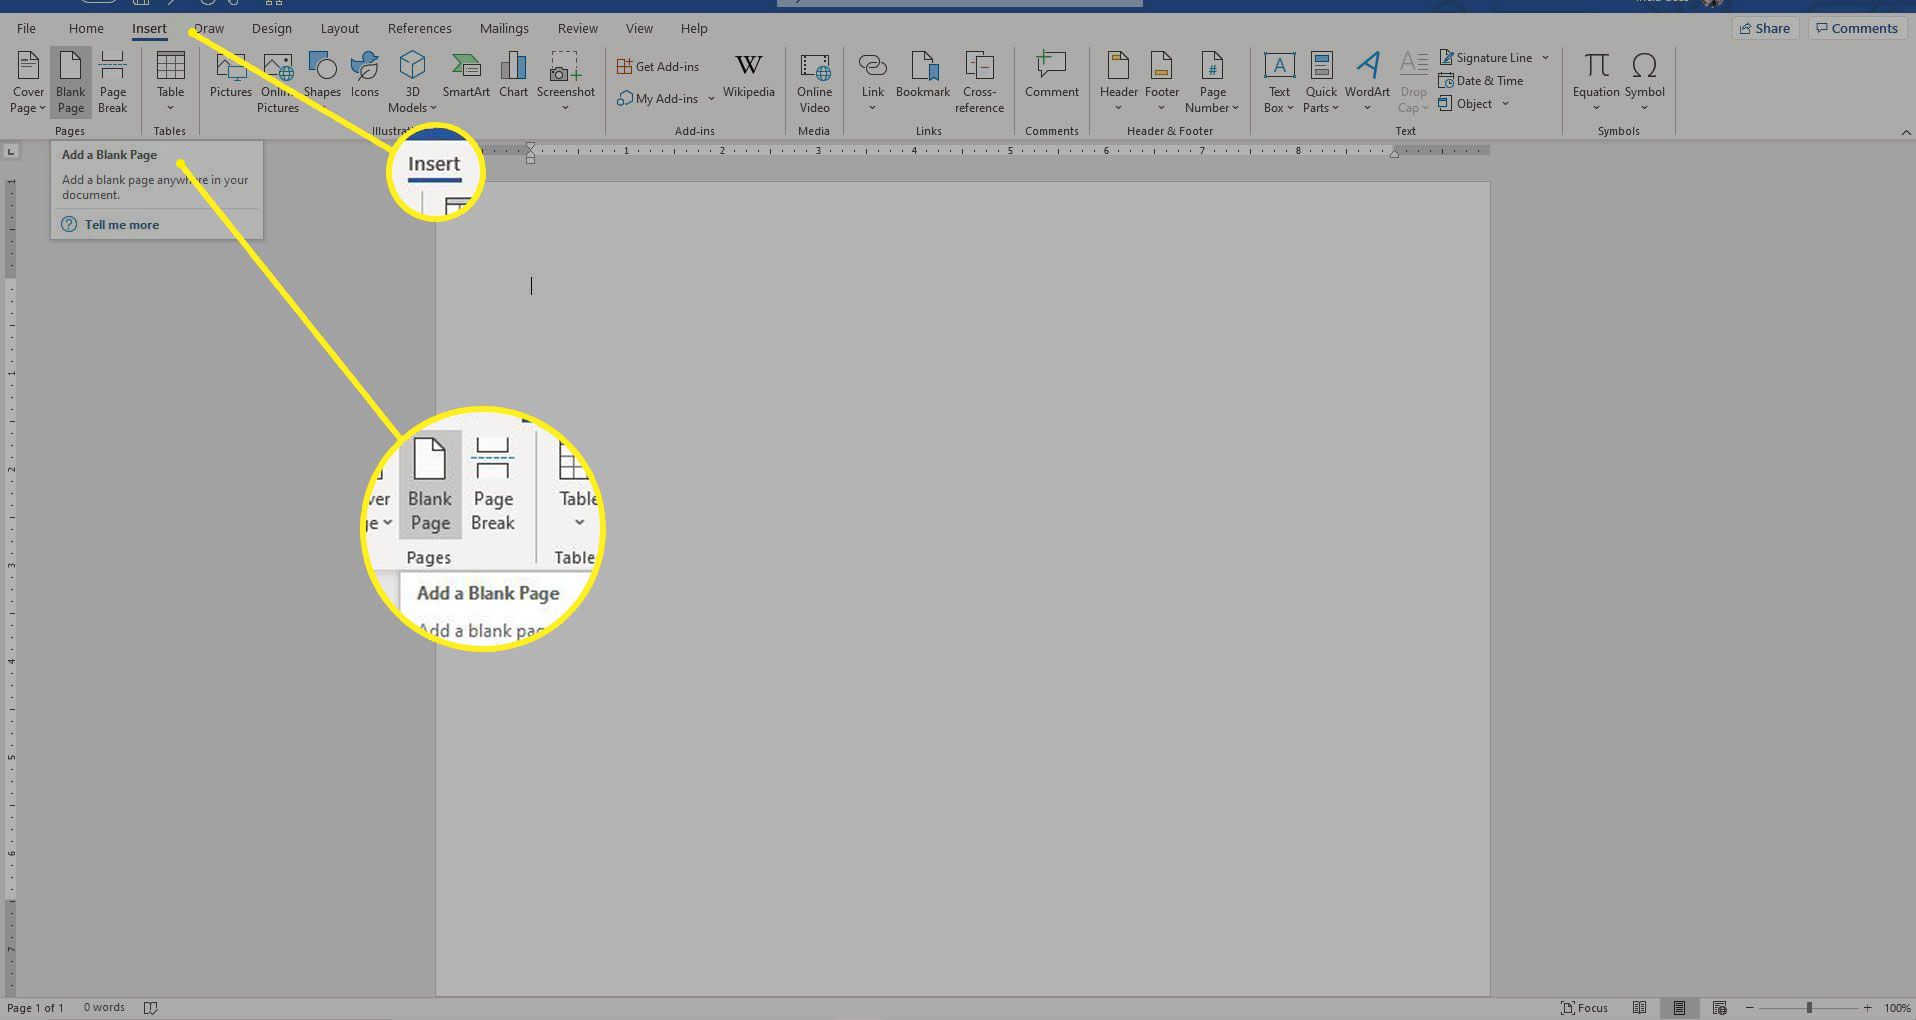Open the Wikipedia add-in
The image size is (1916, 1020).
point(748,77)
